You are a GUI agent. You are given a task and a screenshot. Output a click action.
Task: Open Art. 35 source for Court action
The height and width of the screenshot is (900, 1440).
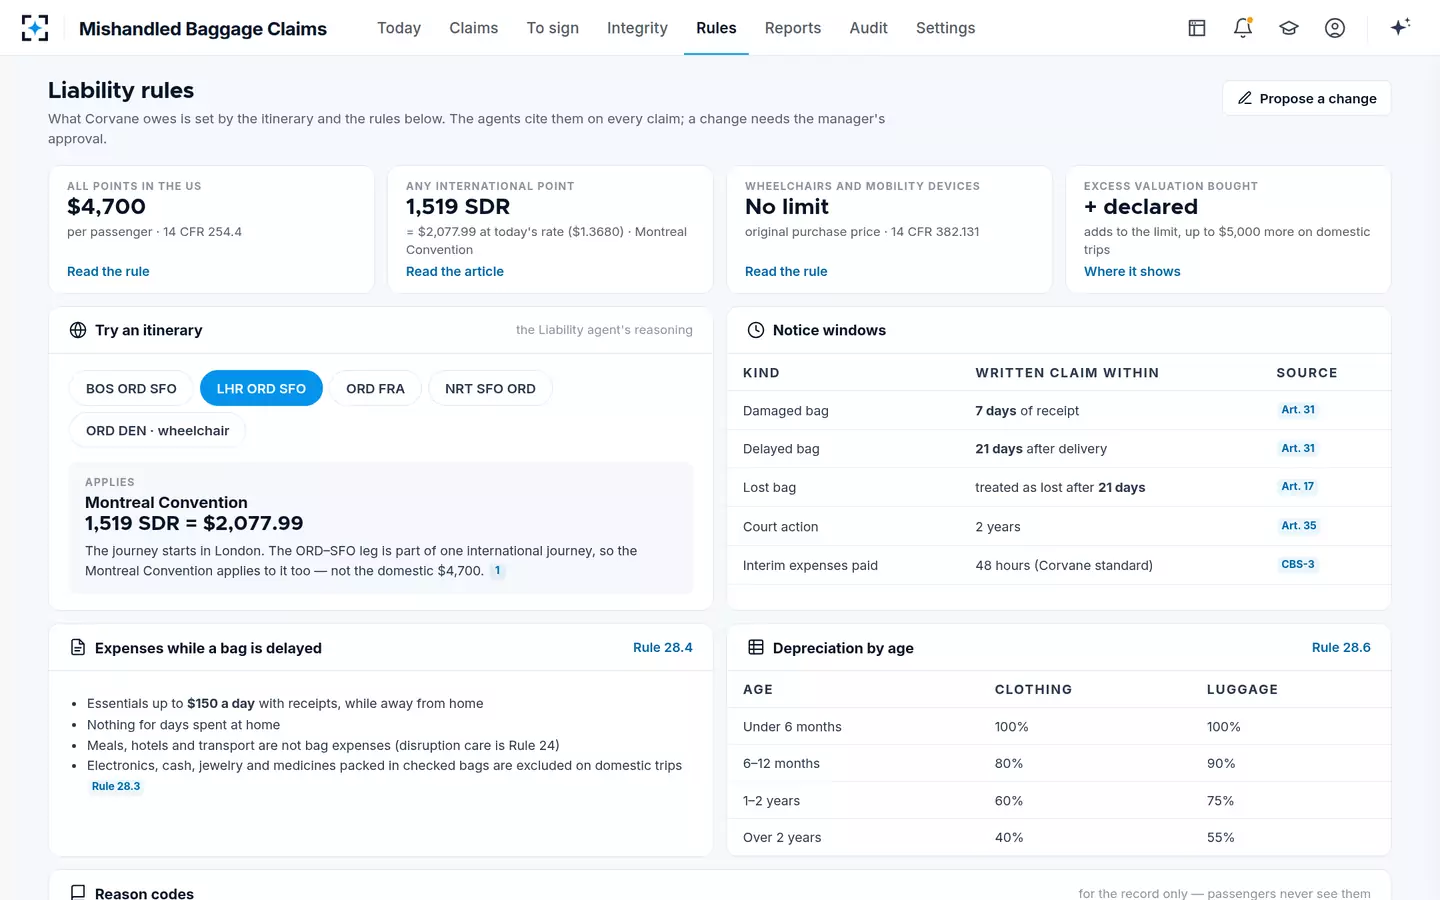pos(1298,526)
